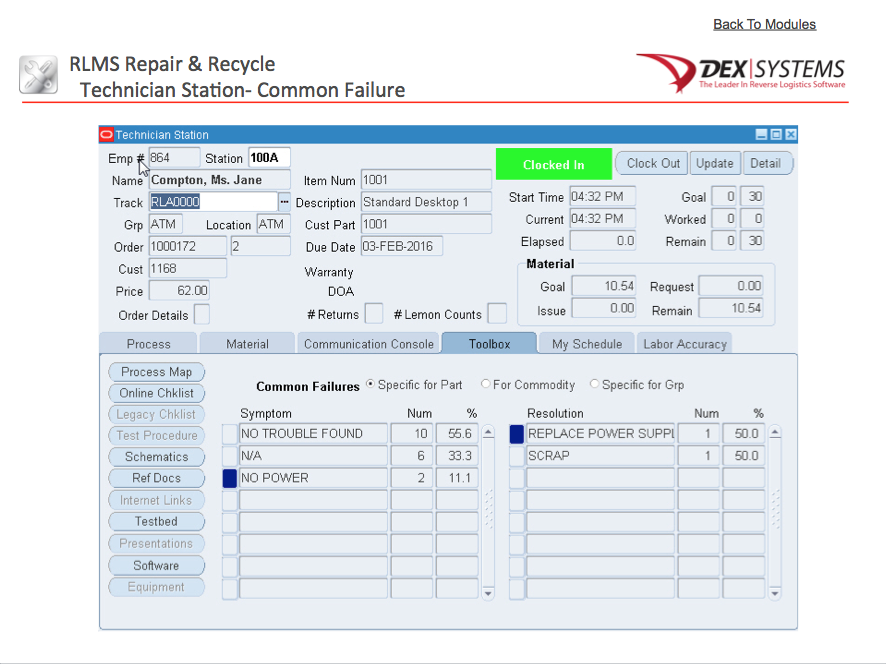
Task: Switch to the Communication Console tab
Action: 368,343
